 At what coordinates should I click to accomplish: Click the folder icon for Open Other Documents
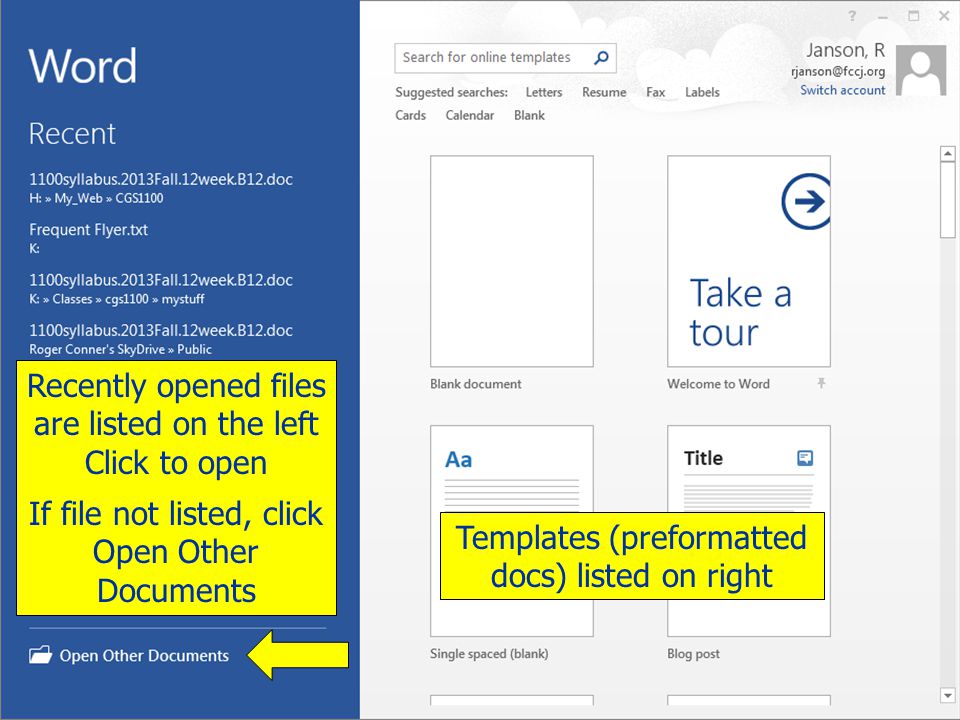click(40, 655)
